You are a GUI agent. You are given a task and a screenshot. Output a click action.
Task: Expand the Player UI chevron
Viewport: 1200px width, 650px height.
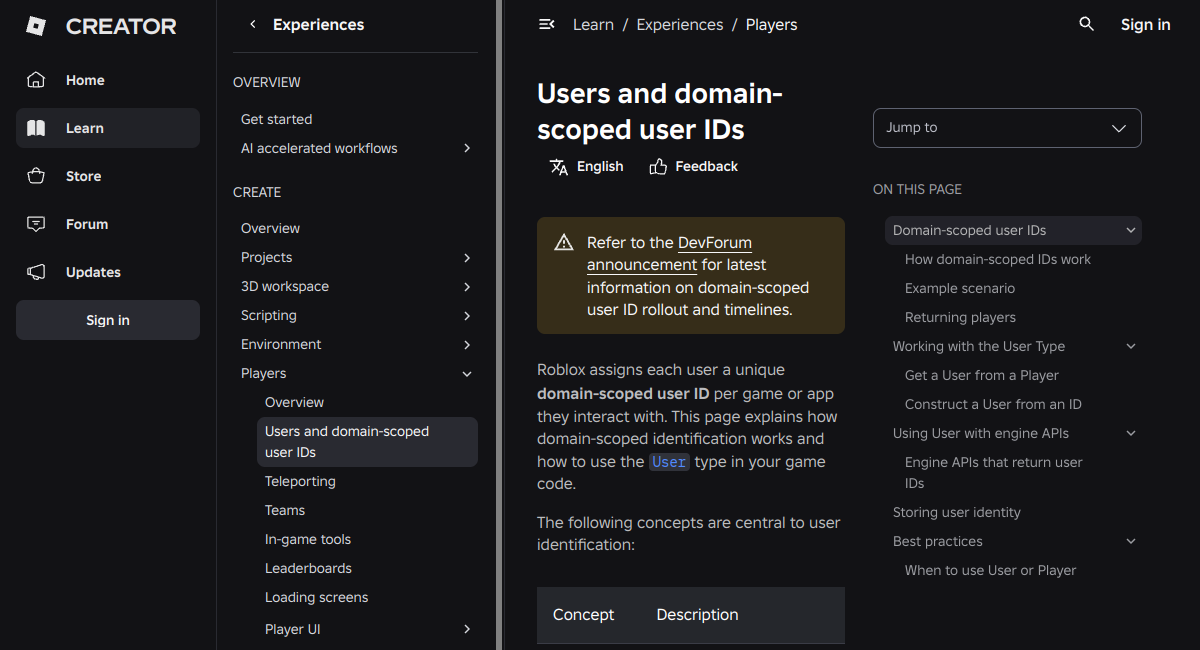click(x=467, y=629)
